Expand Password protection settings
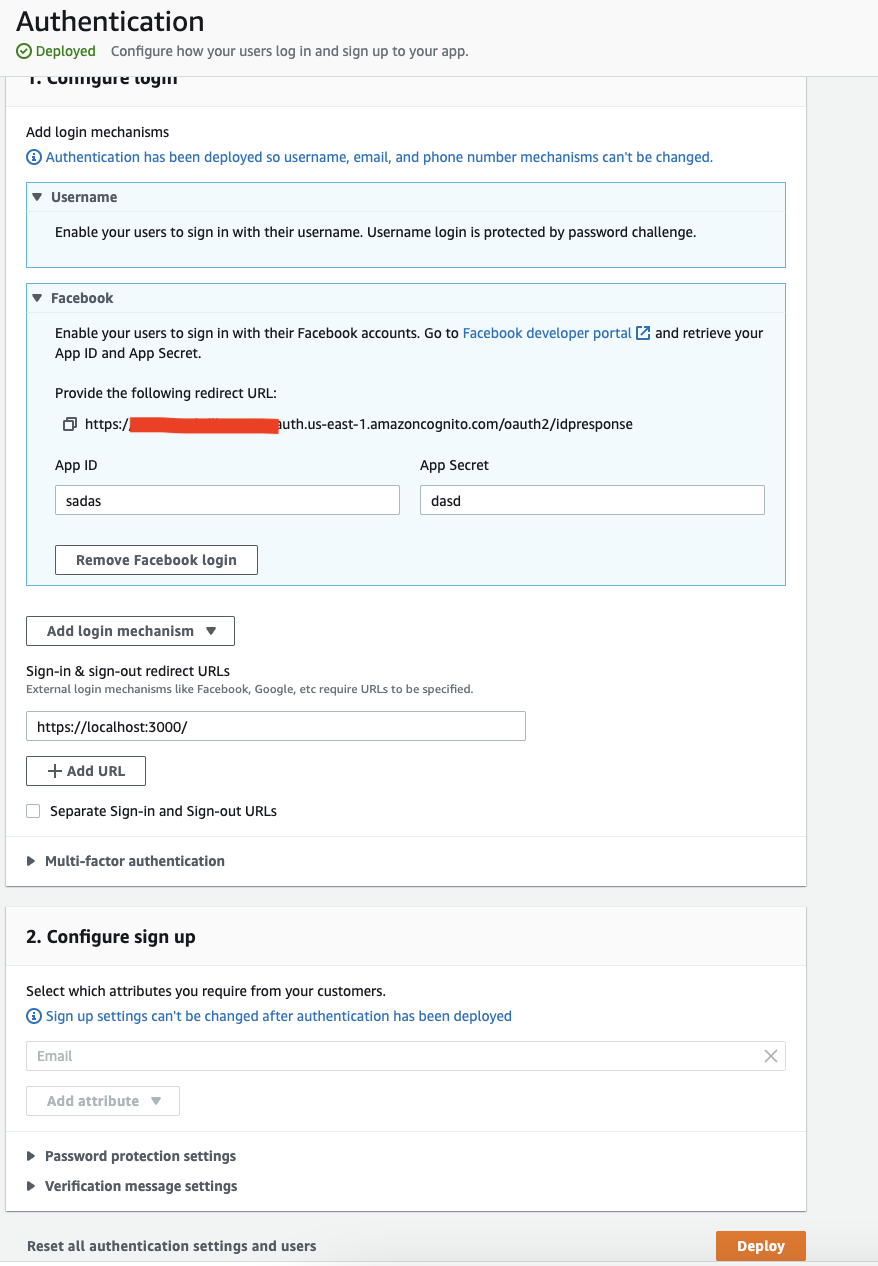878x1266 pixels. pos(33,1156)
